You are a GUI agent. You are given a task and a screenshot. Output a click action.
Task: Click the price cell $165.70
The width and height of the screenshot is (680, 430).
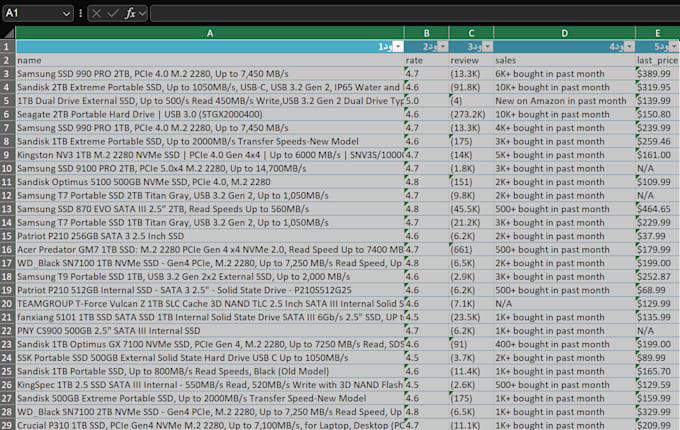657,371
